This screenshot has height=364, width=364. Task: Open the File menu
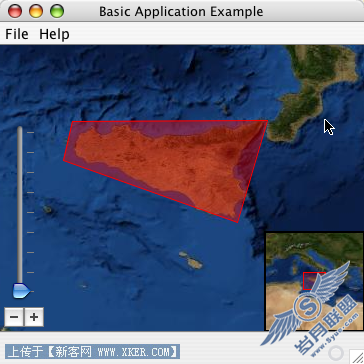[x=17, y=34]
